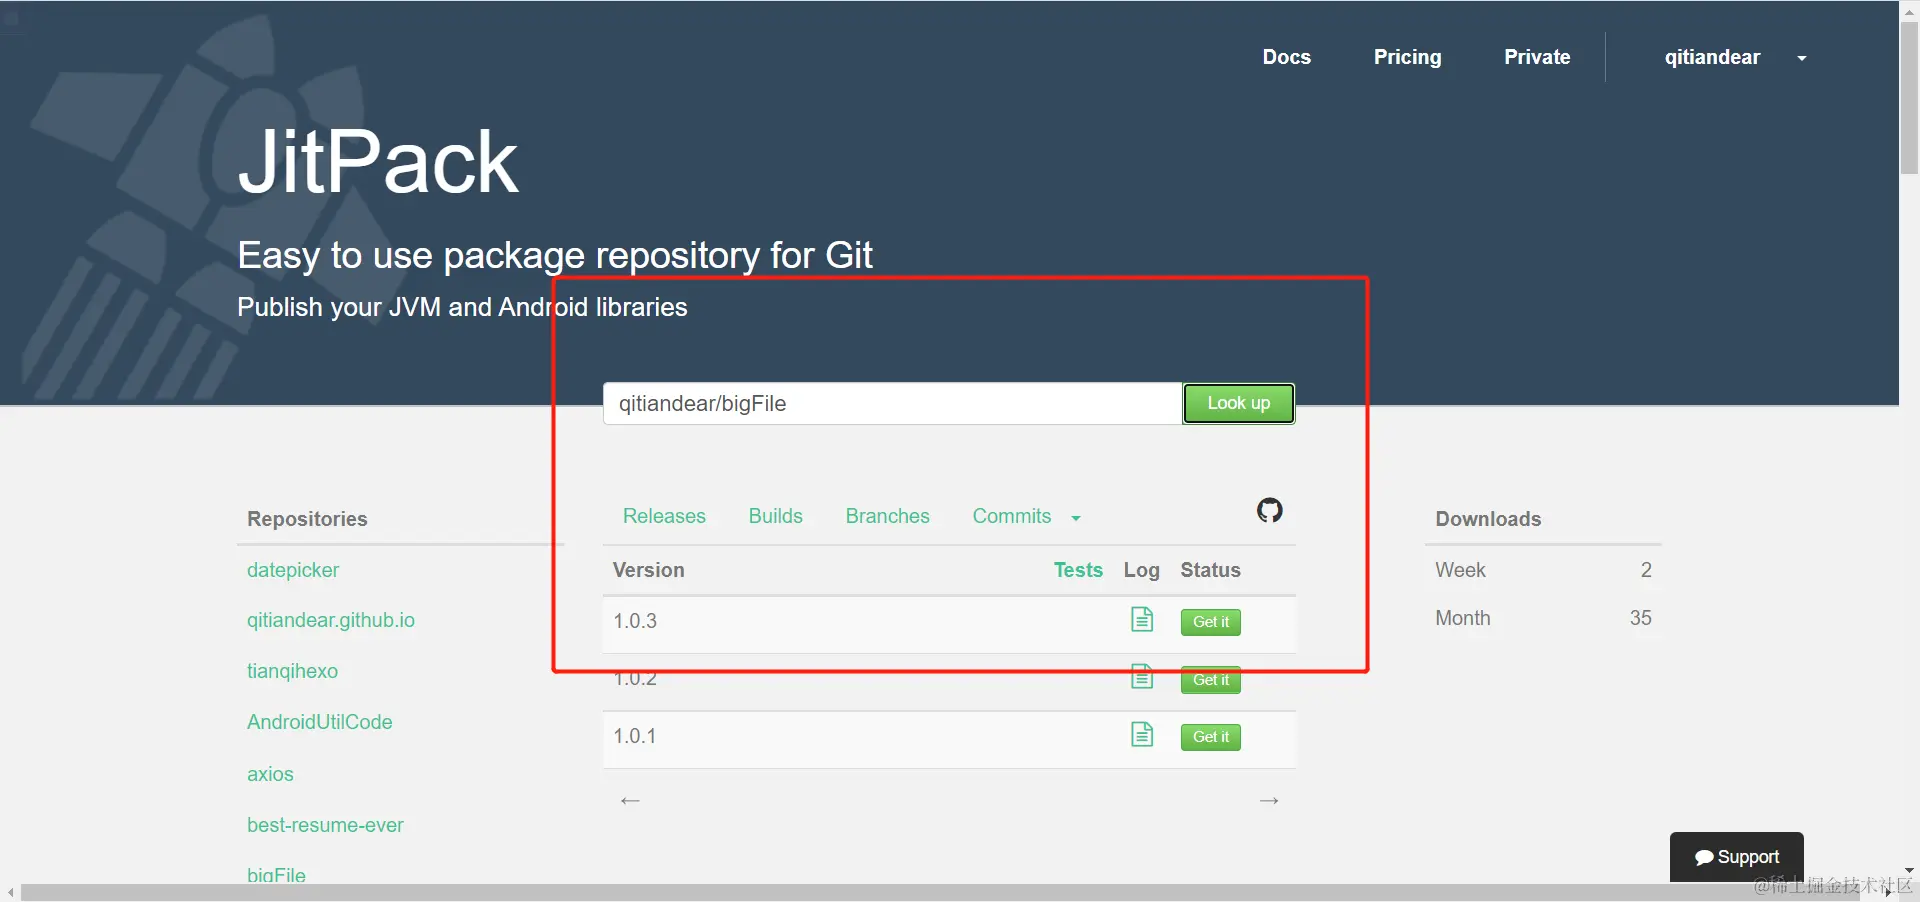
Task: Switch to the Builds tab
Action: coord(776,516)
